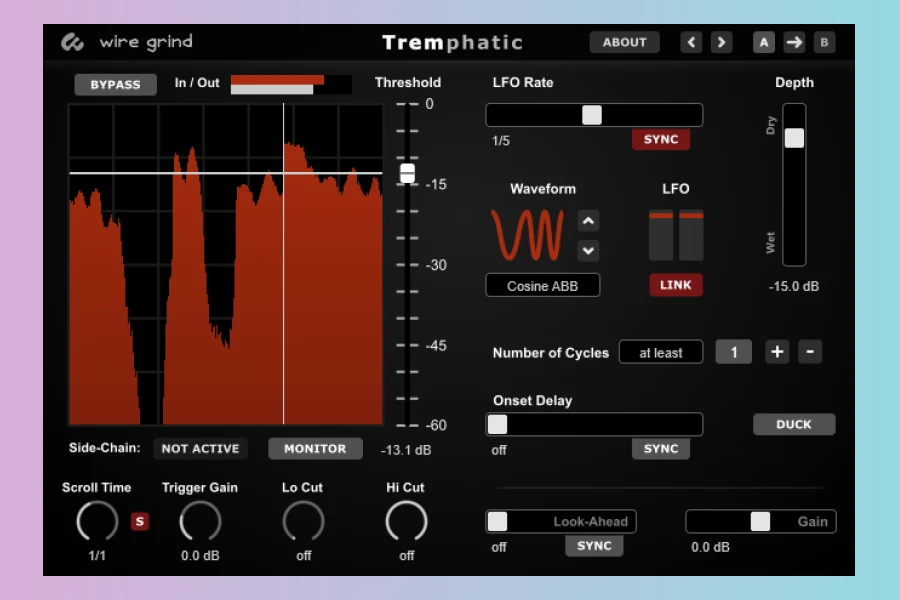Screen dimensions: 900x600
Task: Click the -15.0 dB depth value
Action: click(x=794, y=286)
